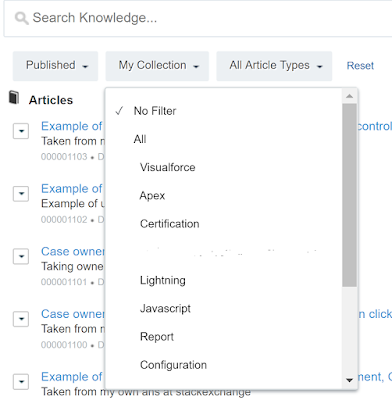Expand the Published status dropdown
The image size is (392, 400).
coord(55,66)
